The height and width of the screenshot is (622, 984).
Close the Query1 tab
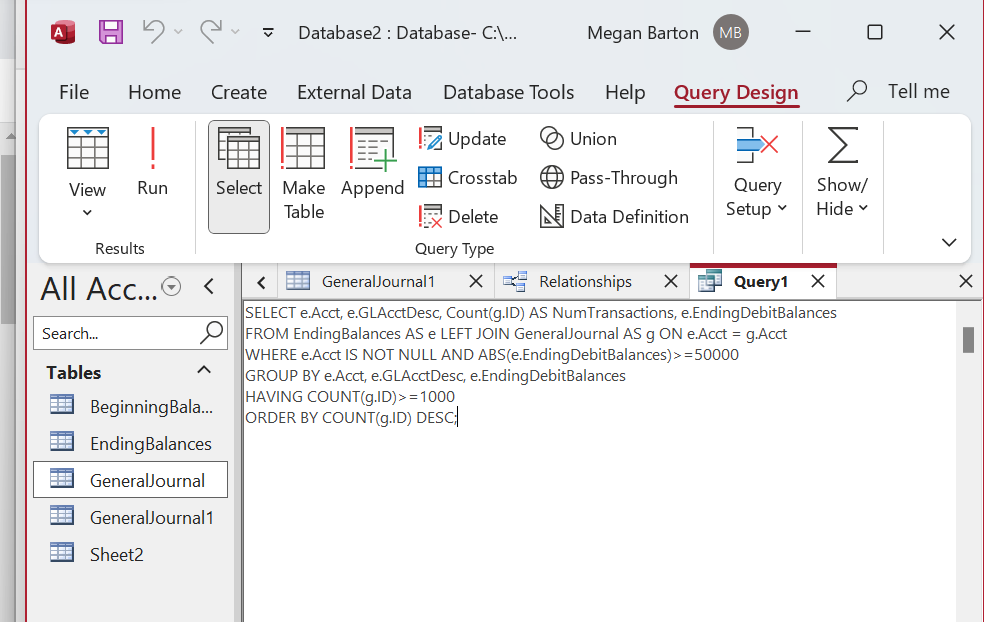(x=818, y=281)
